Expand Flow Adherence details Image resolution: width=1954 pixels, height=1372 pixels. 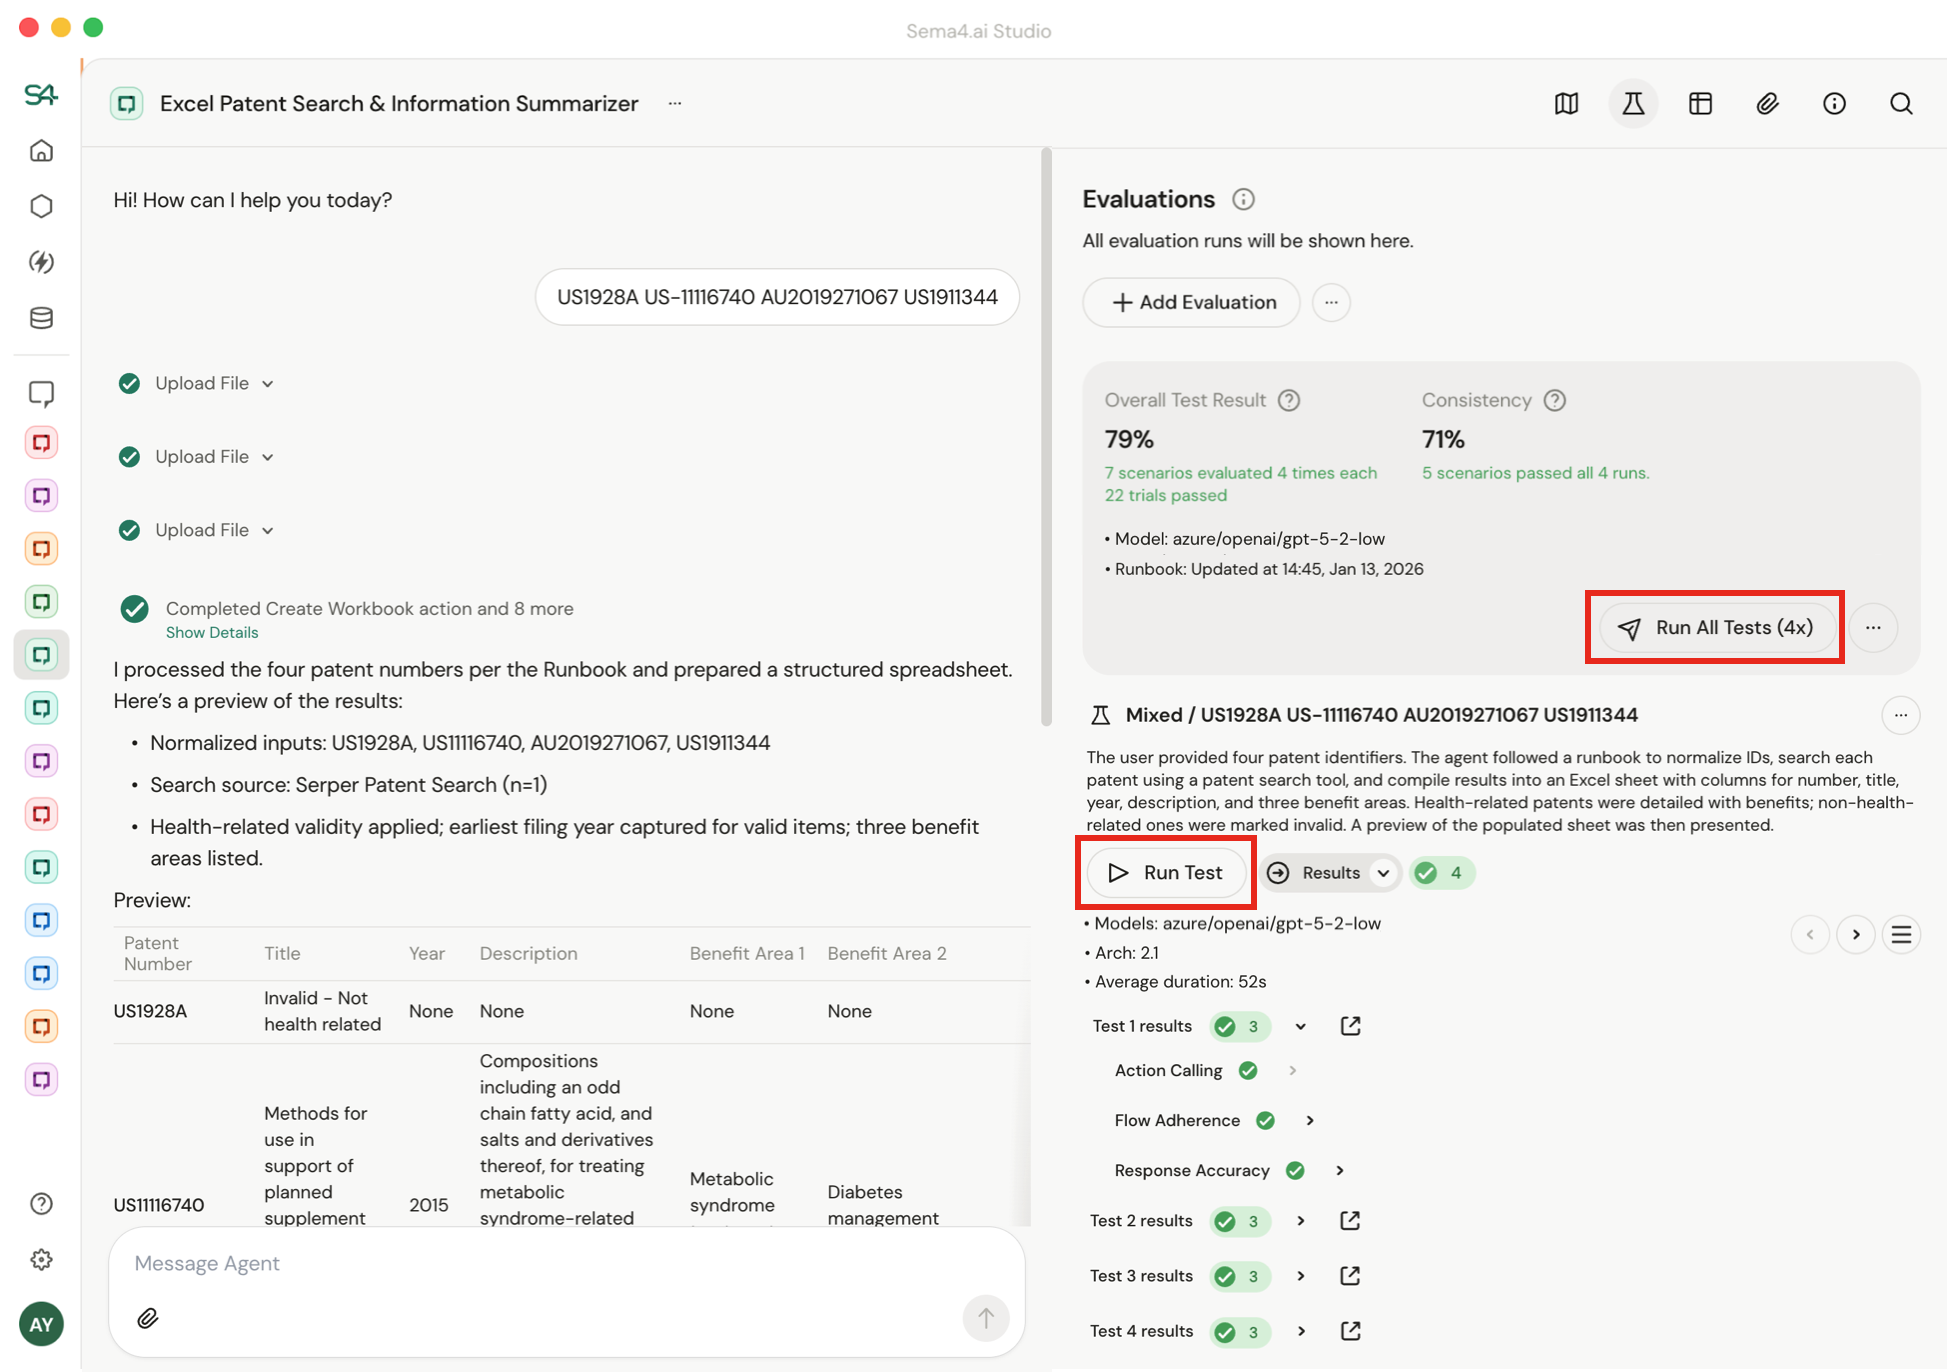[1310, 1121]
